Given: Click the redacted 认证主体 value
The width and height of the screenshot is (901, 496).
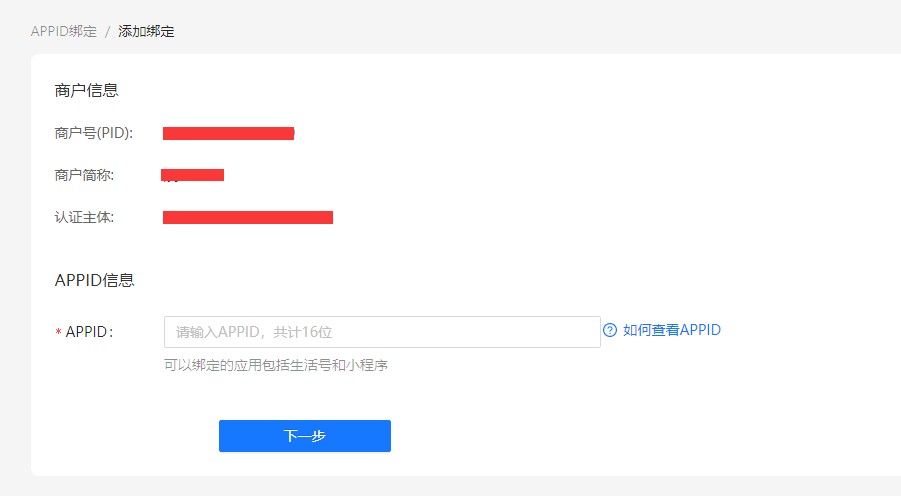Looking at the screenshot, I should [247, 217].
